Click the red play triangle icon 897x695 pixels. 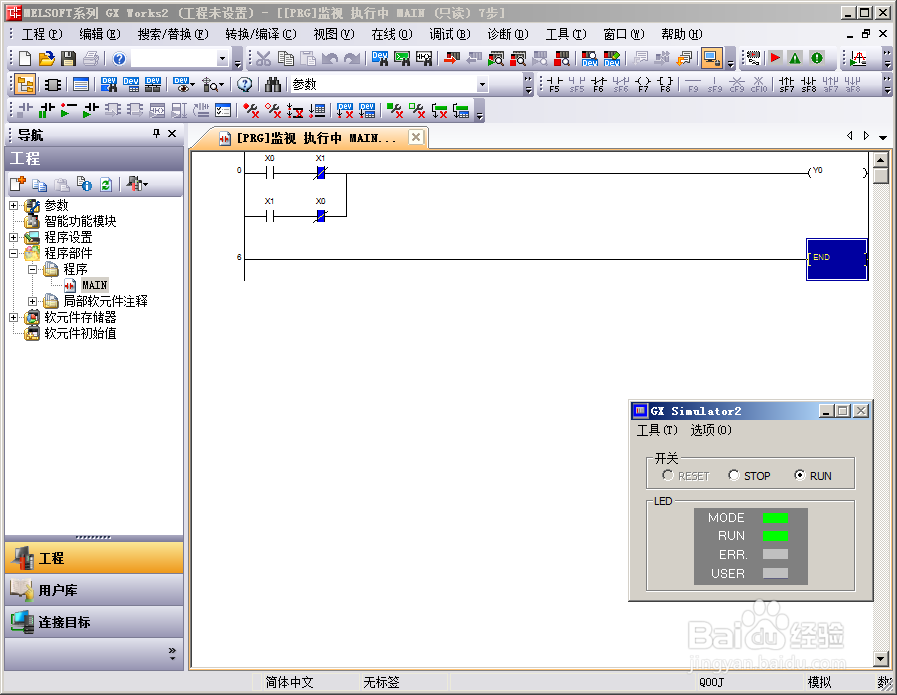775,58
